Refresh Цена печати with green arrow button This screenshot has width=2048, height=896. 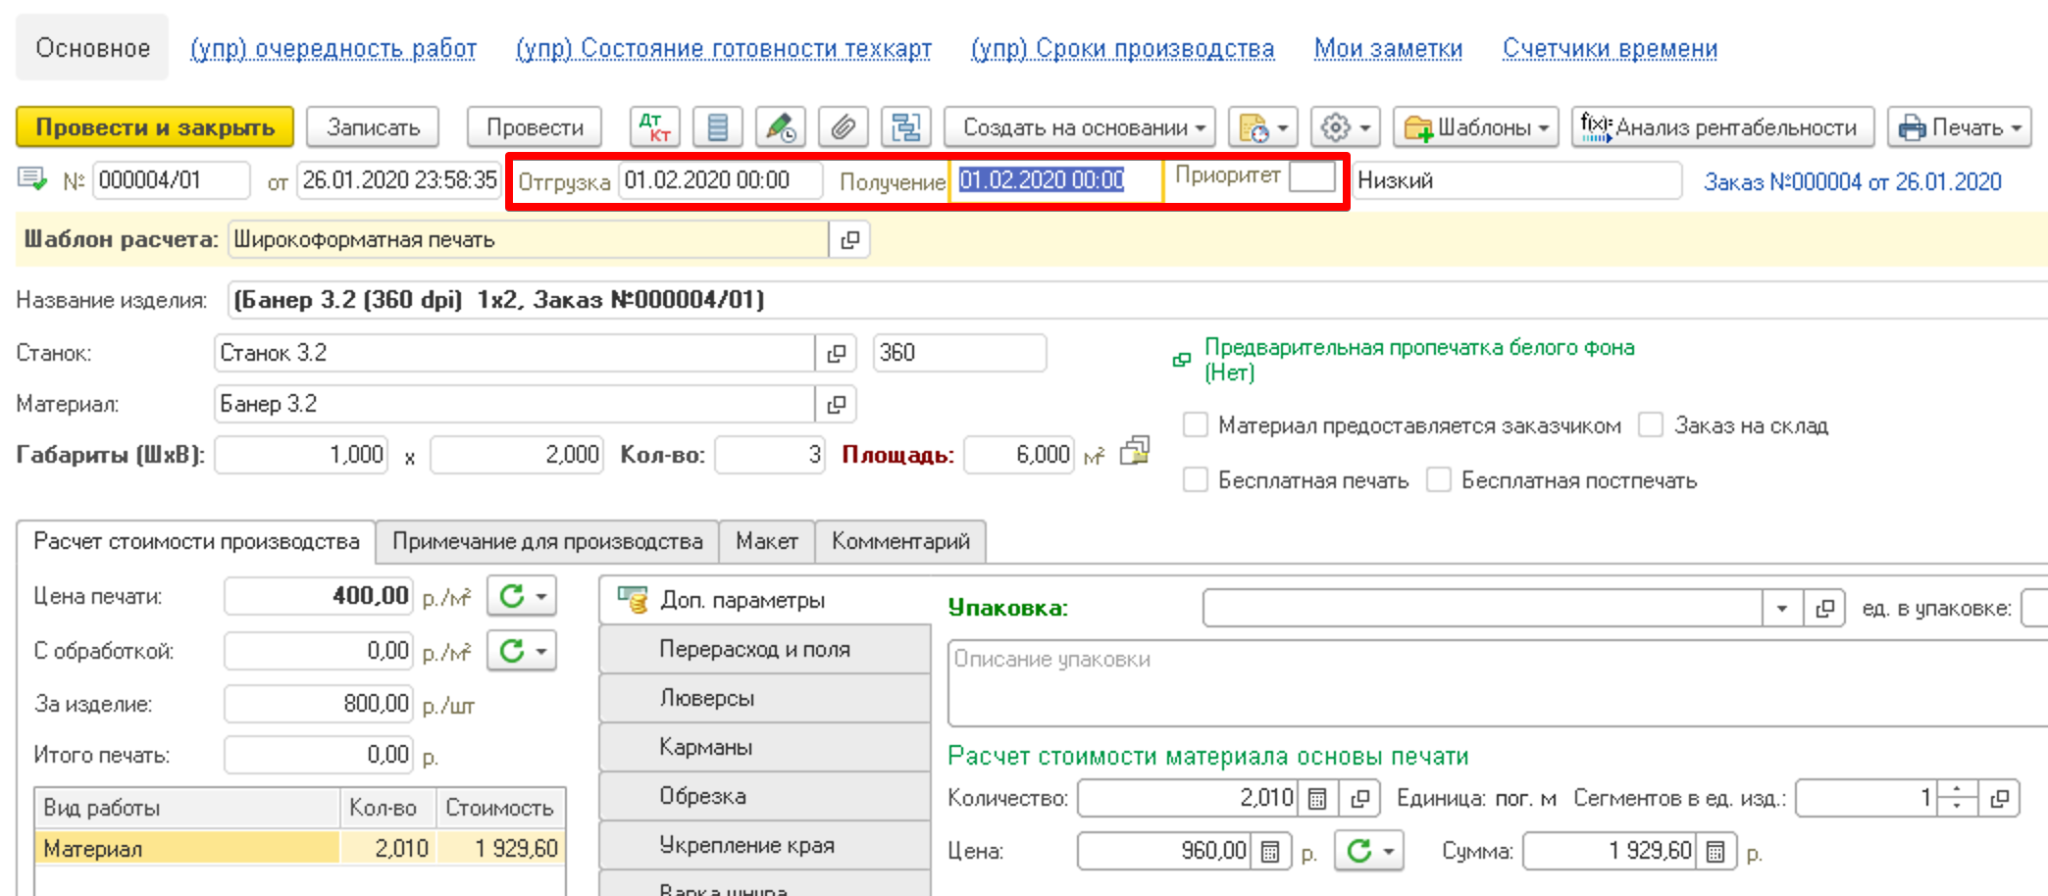[522, 596]
